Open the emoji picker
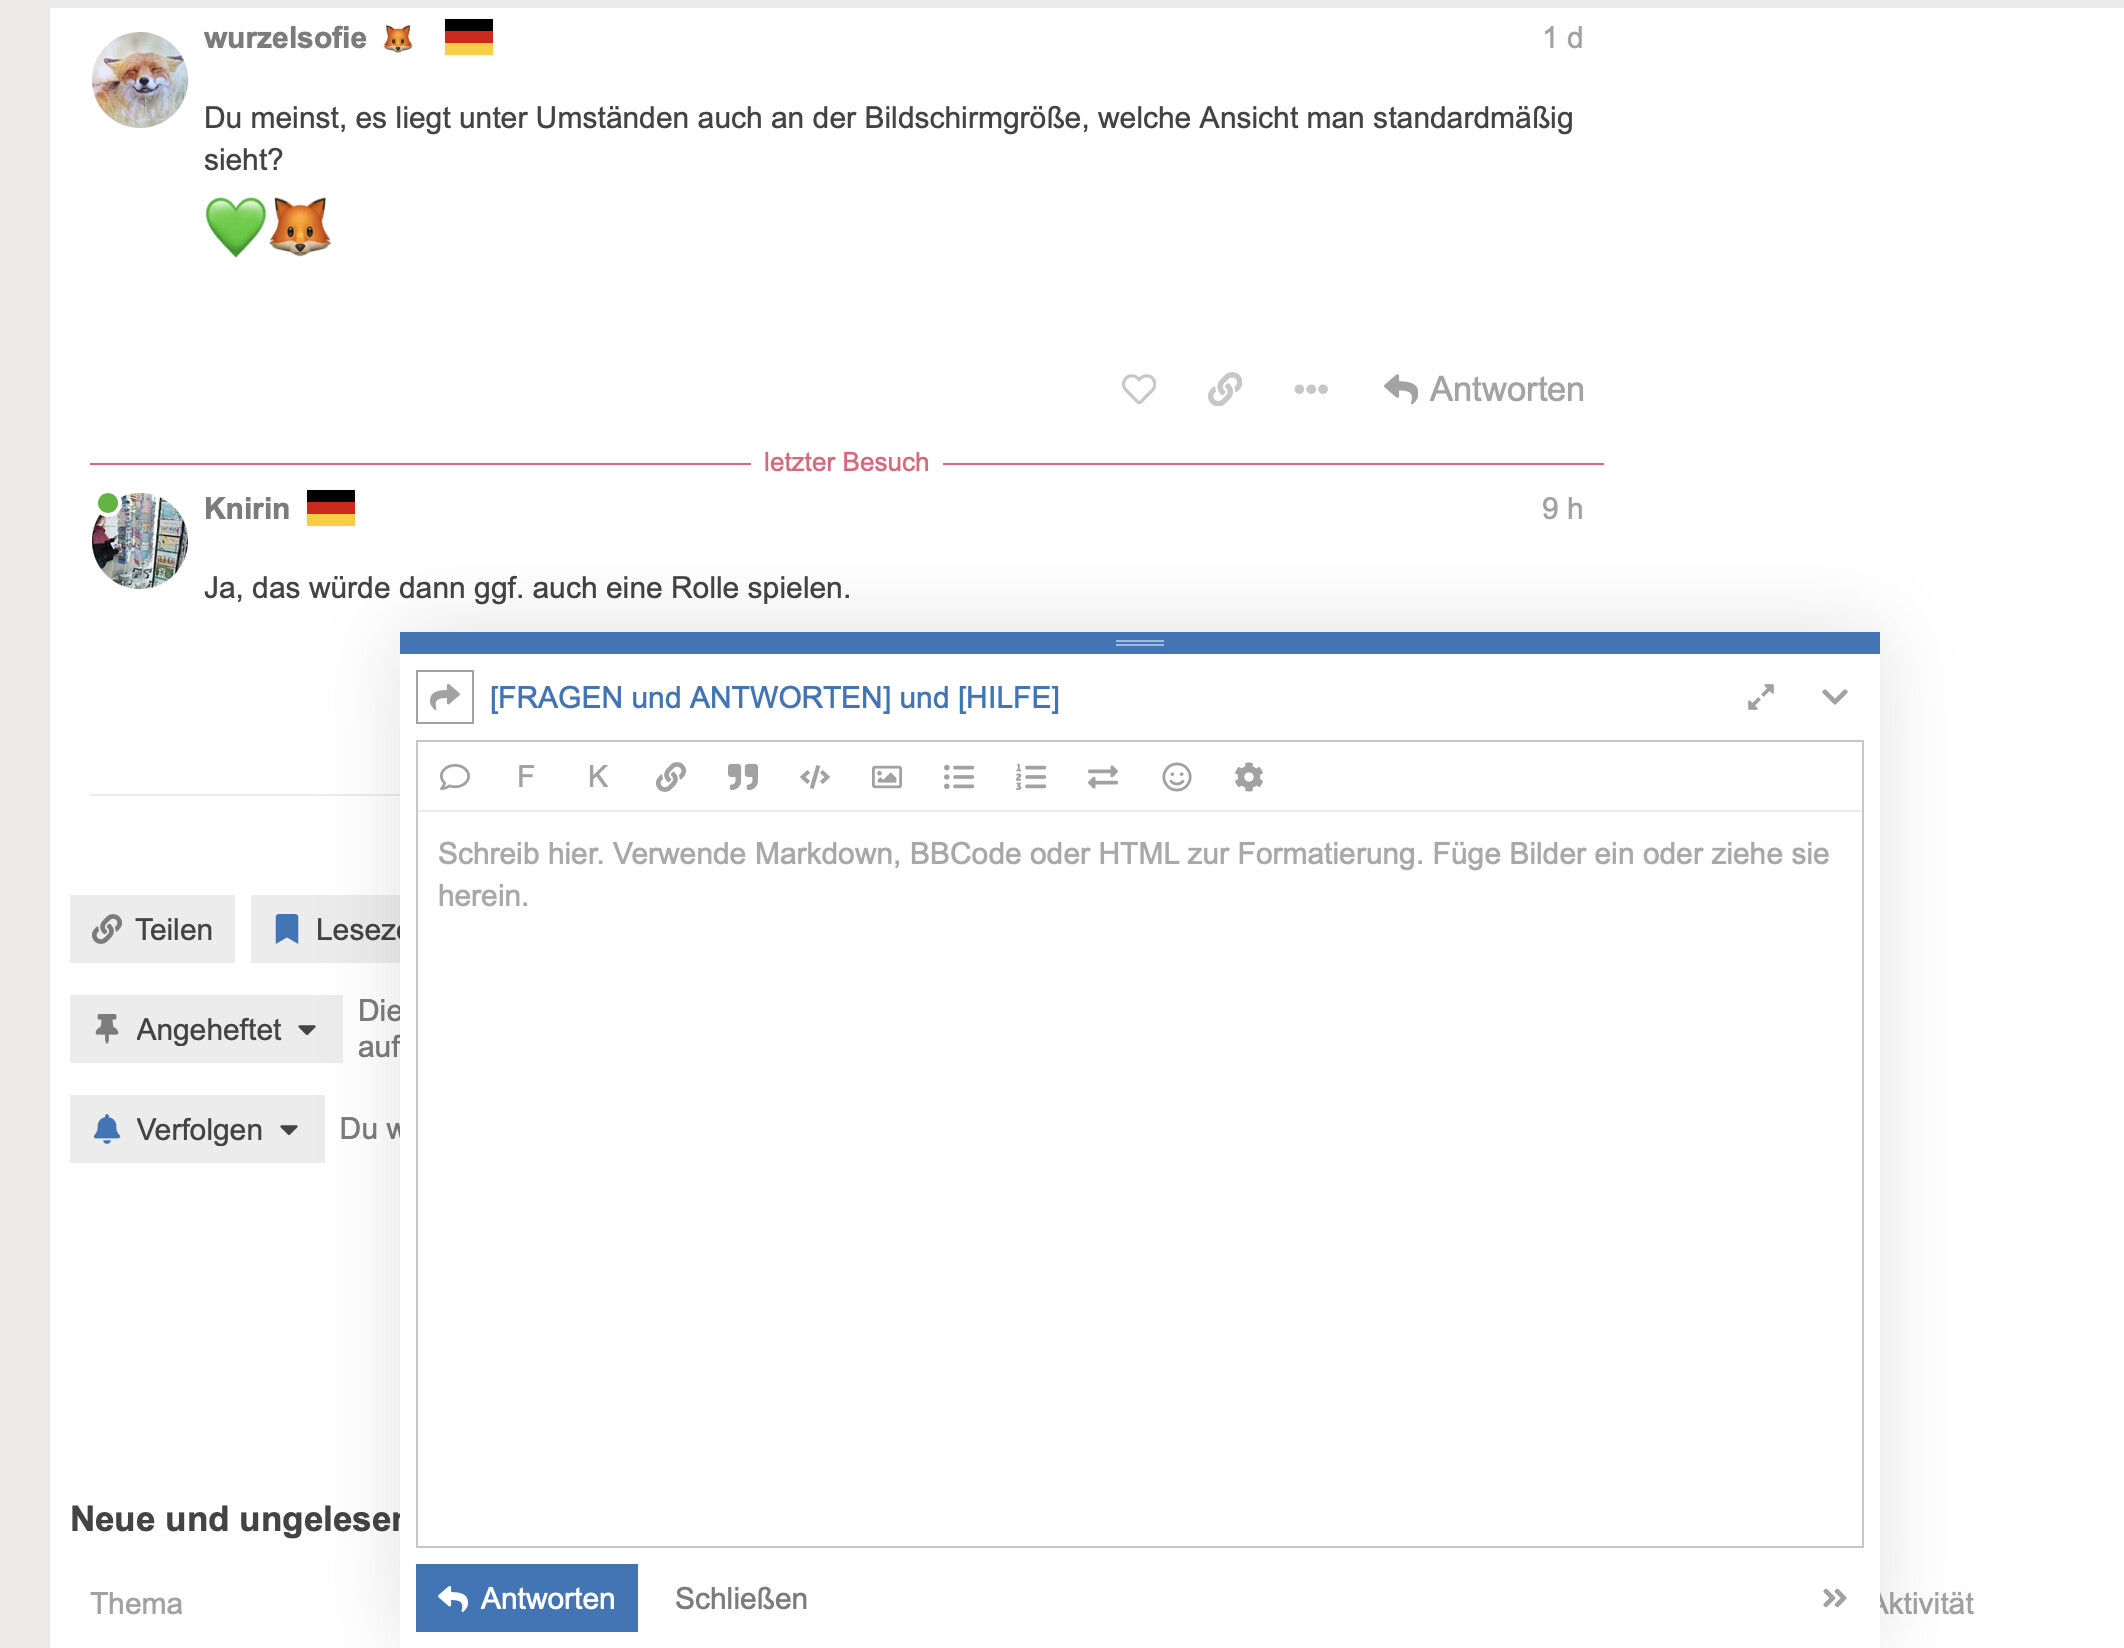Image resolution: width=2124 pixels, height=1648 pixels. (x=1177, y=777)
